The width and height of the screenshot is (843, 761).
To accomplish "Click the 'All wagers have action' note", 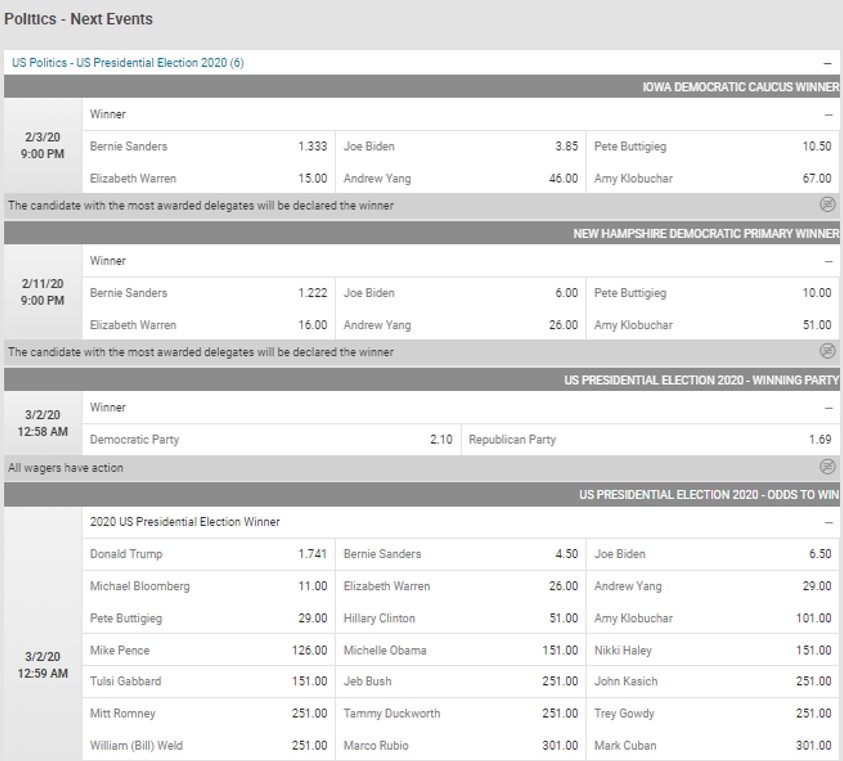I will 66,468.
